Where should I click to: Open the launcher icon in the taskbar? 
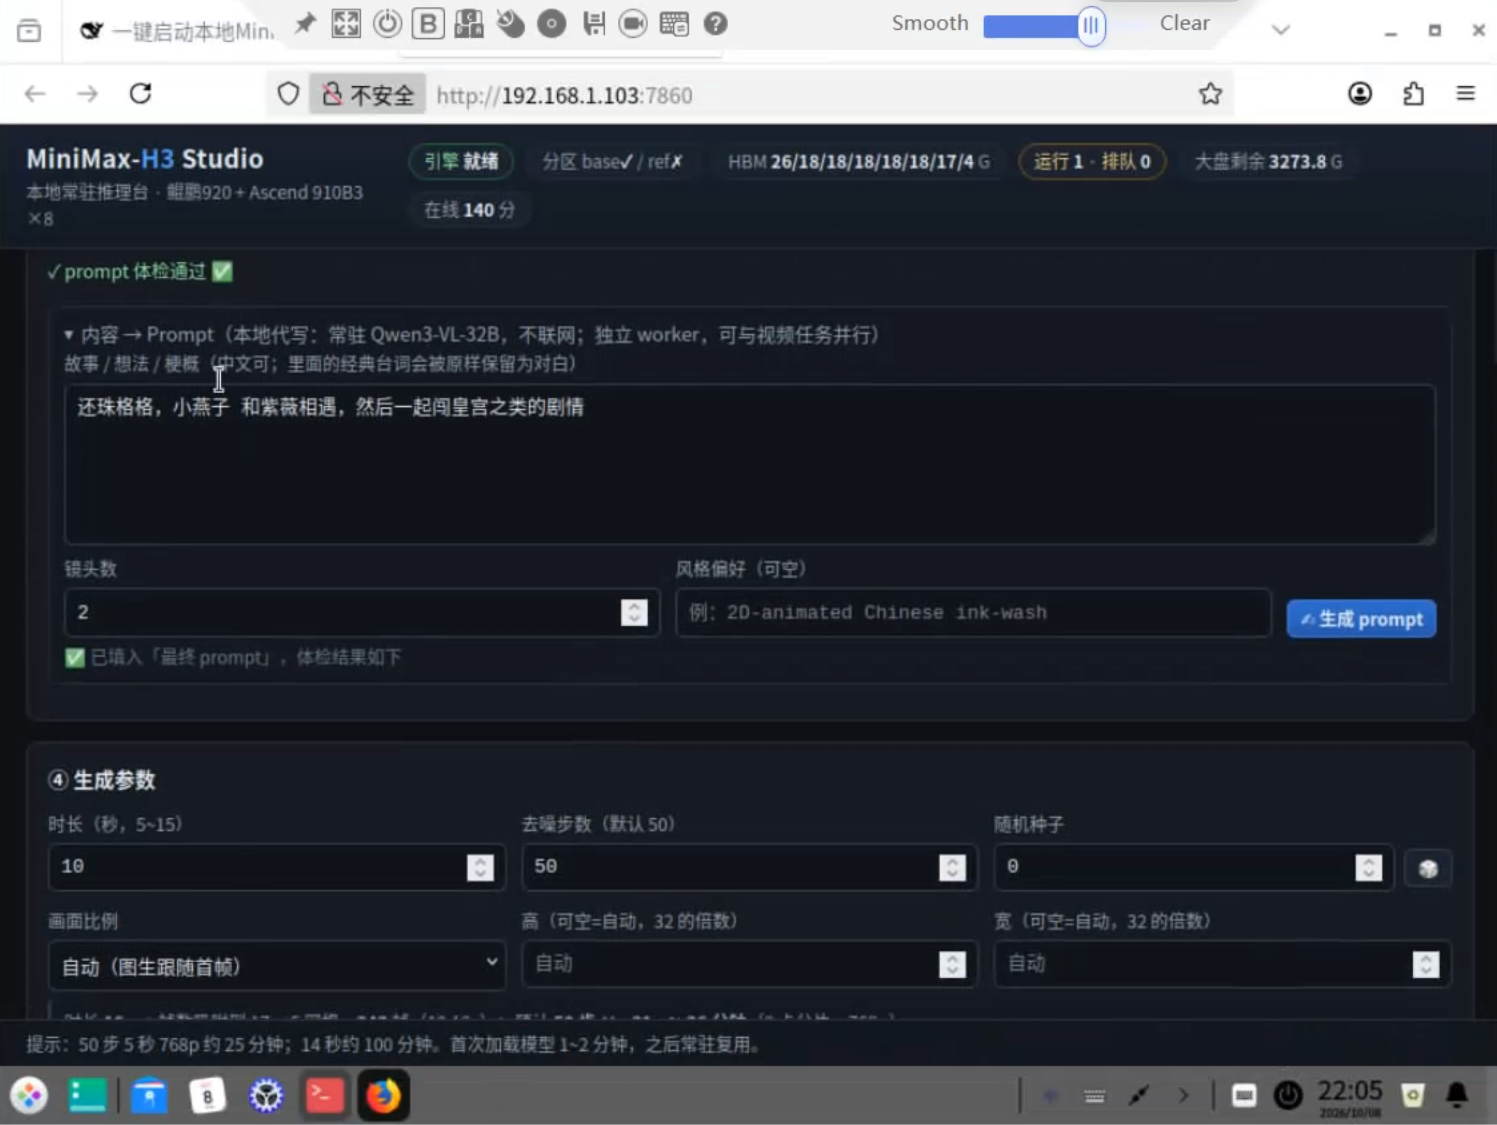coord(29,1096)
